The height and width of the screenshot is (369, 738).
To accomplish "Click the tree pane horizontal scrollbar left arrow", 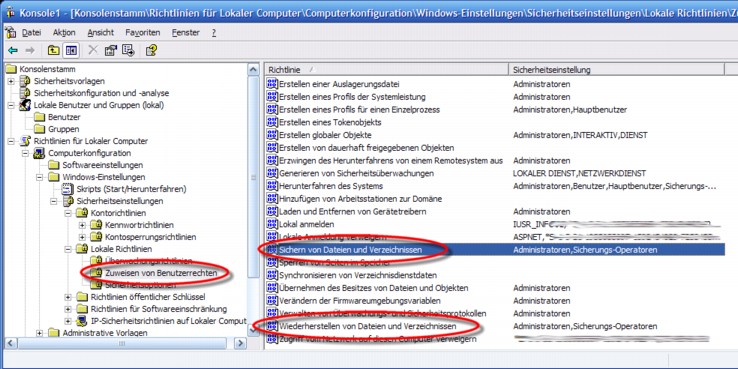I will click(x=10, y=343).
